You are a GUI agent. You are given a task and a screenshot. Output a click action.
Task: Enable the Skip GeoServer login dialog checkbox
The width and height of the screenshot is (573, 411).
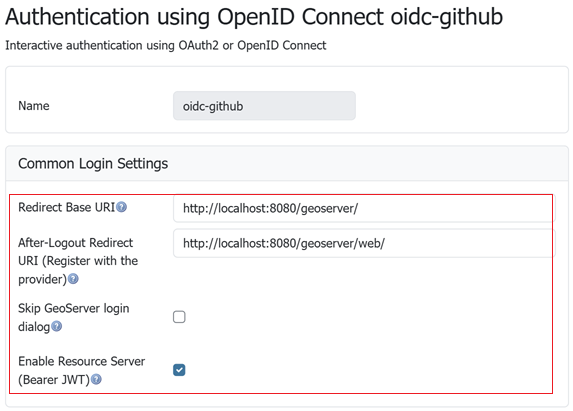[179, 317]
